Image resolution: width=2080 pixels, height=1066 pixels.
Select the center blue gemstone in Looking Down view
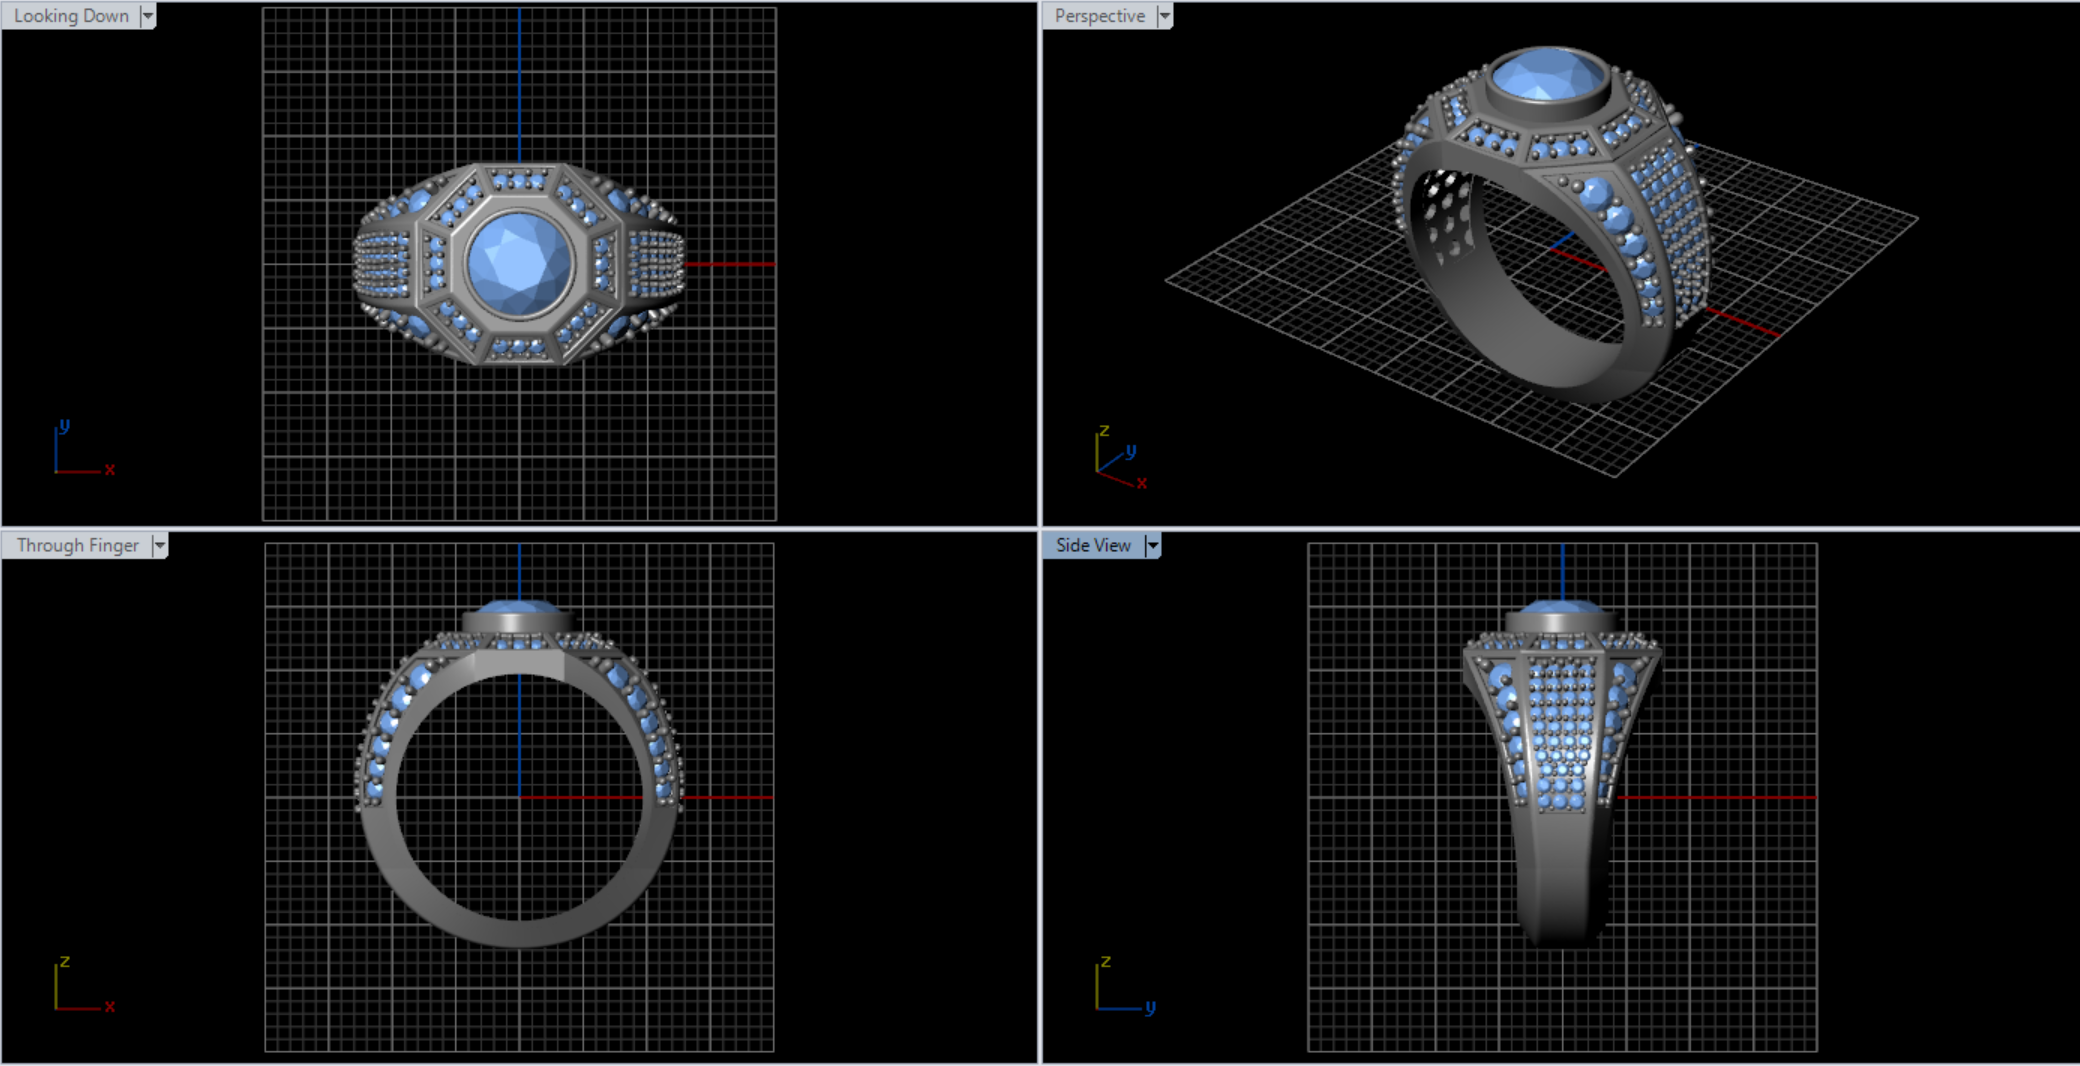click(x=519, y=264)
